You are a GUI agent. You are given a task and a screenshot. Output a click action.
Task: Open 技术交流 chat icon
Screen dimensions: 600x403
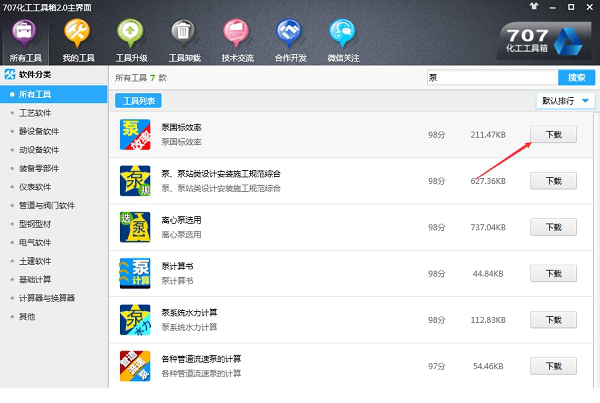pyautogui.click(x=236, y=39)
